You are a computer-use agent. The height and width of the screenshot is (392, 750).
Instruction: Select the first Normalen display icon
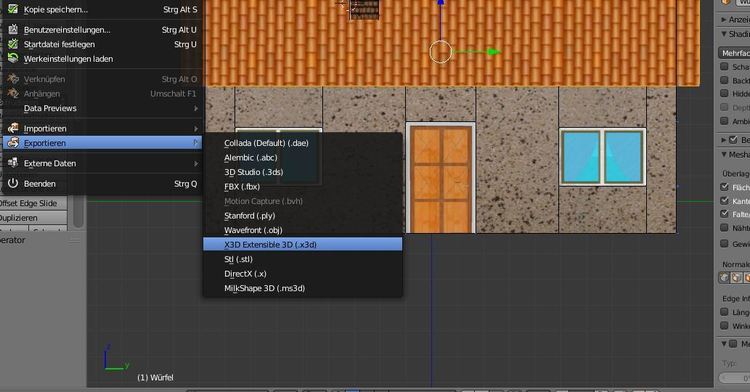point(725,278)
